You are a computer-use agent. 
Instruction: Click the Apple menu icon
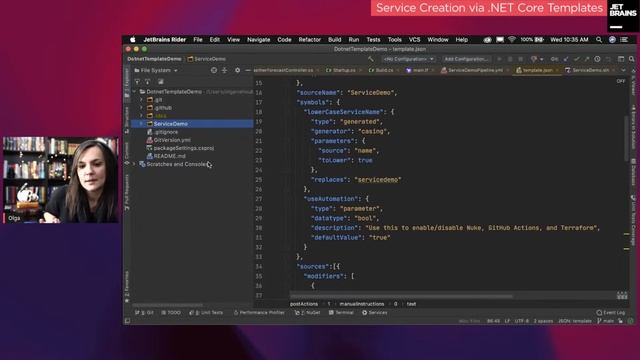[x=133, y=40]
